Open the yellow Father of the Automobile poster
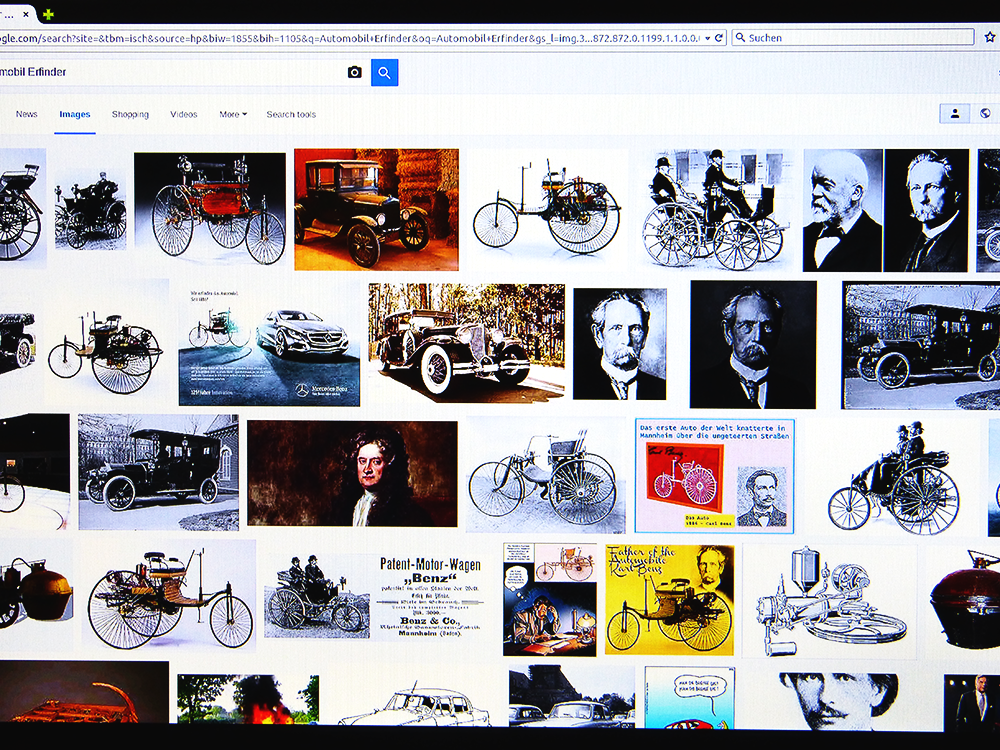1000x750 pixels. 670,599
